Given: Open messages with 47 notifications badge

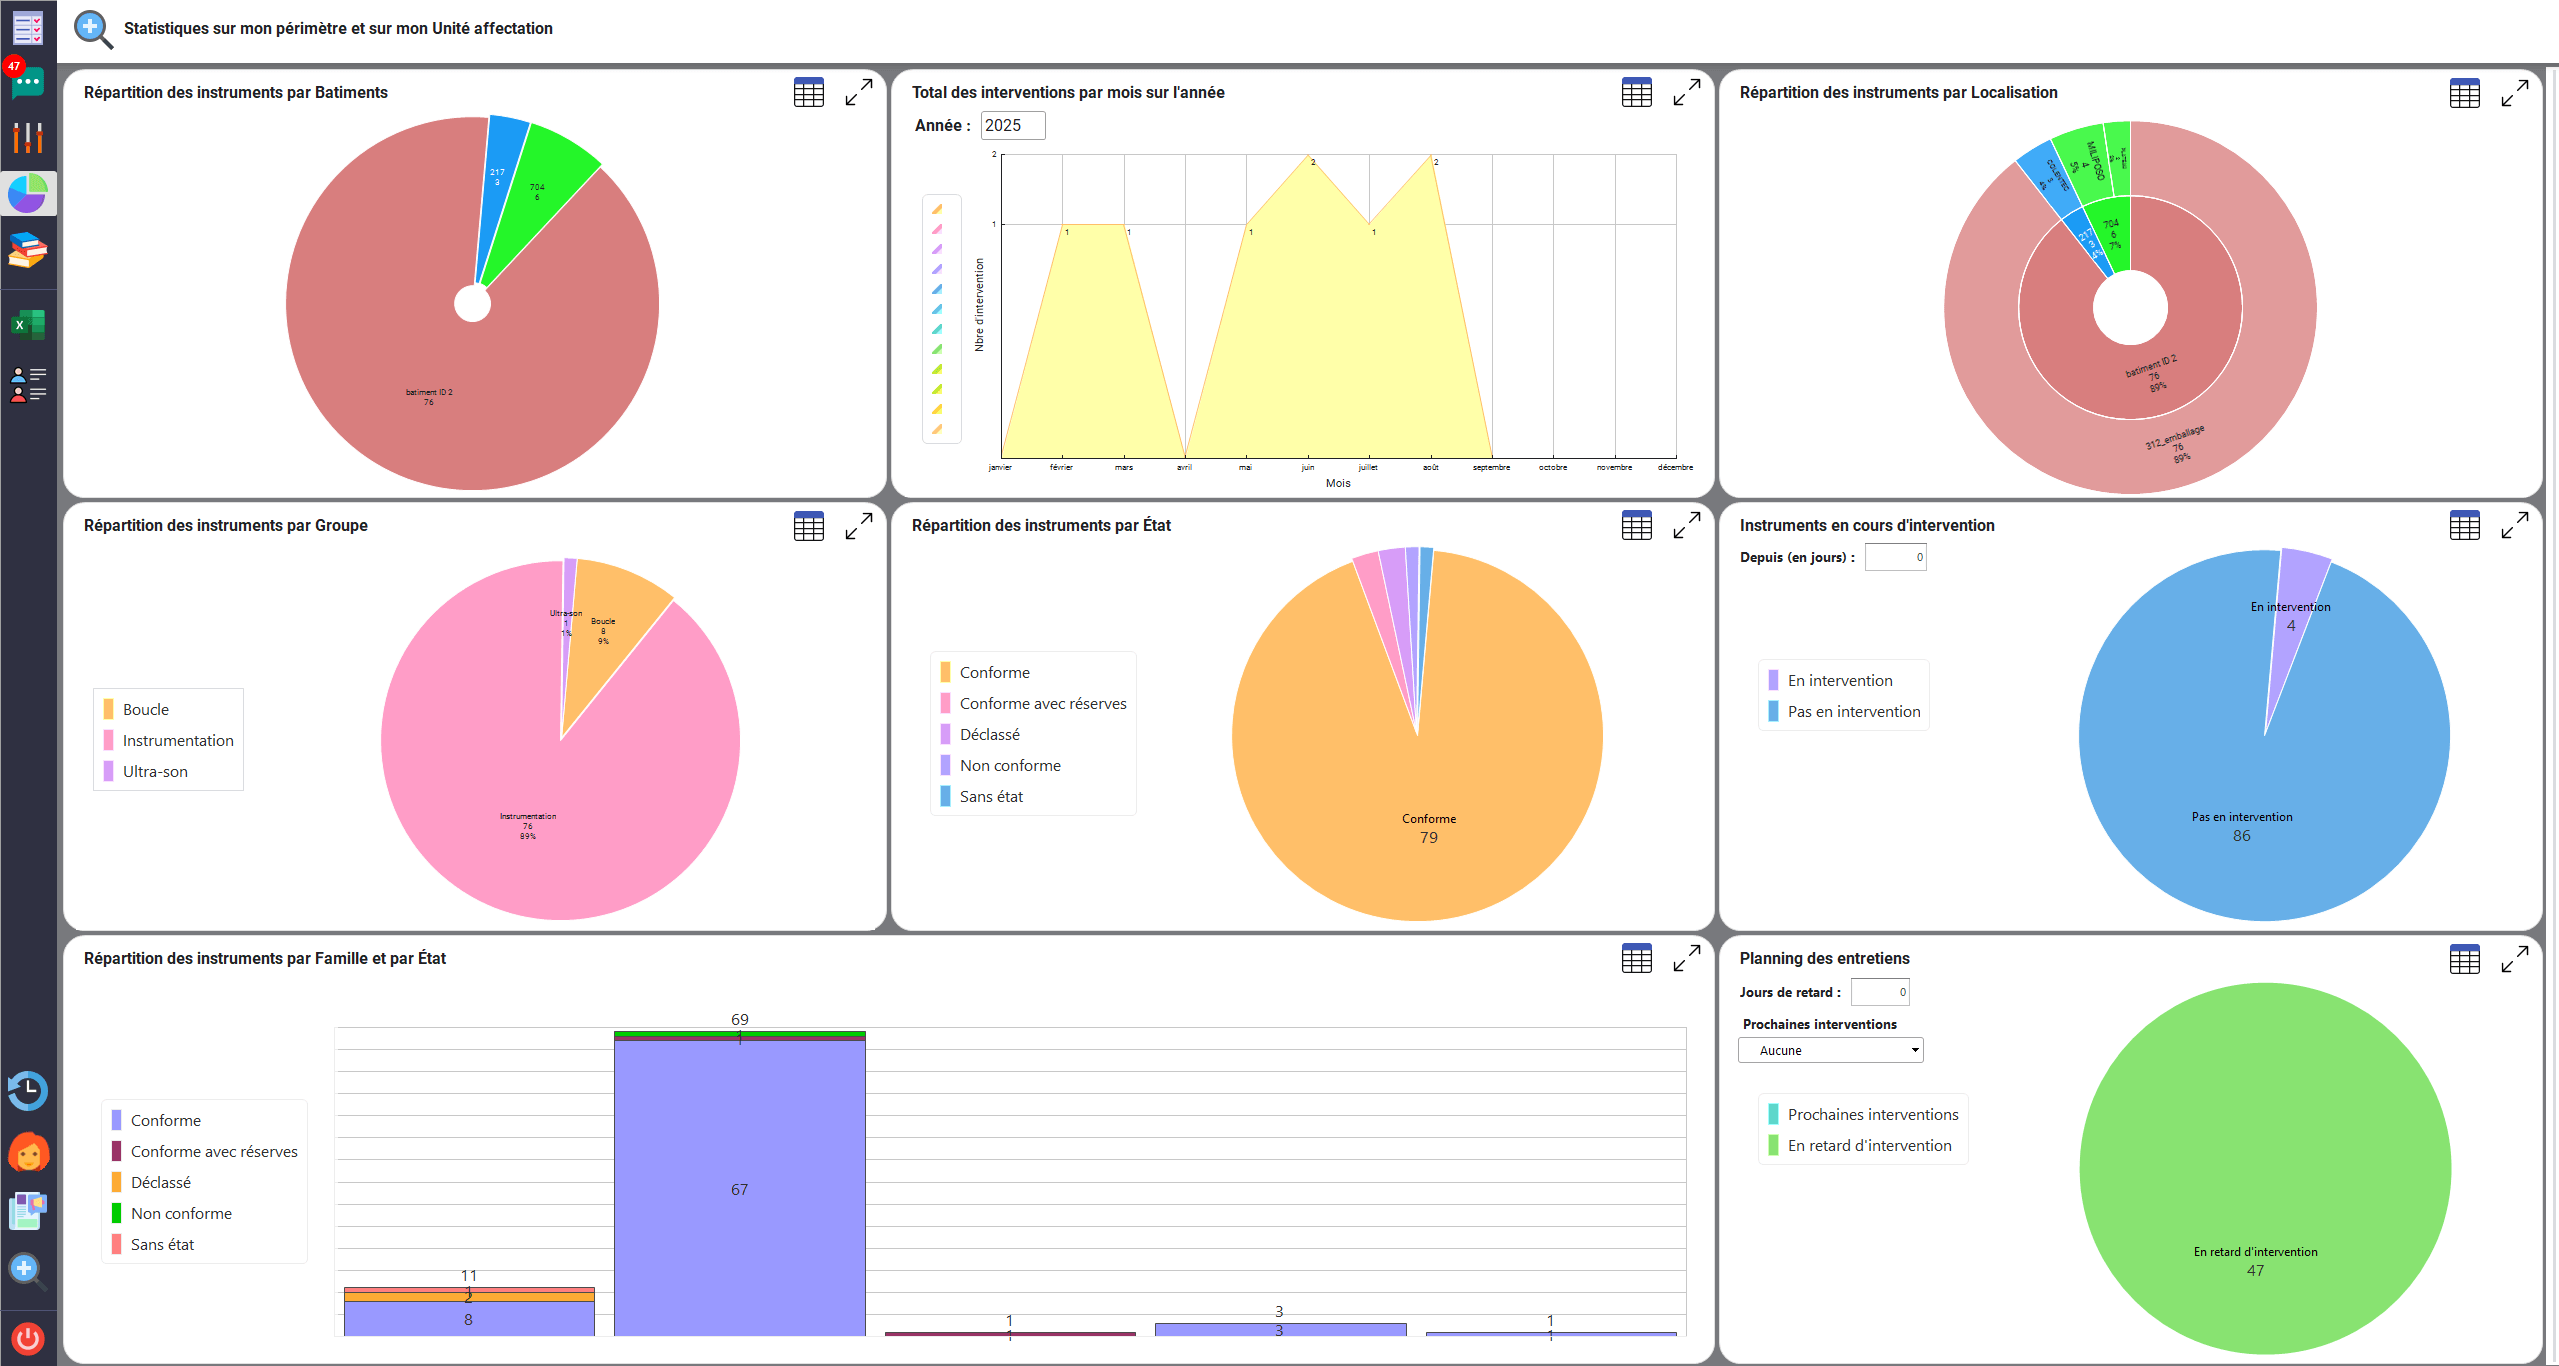Looking at the screenshot, I should click(27, 82).
